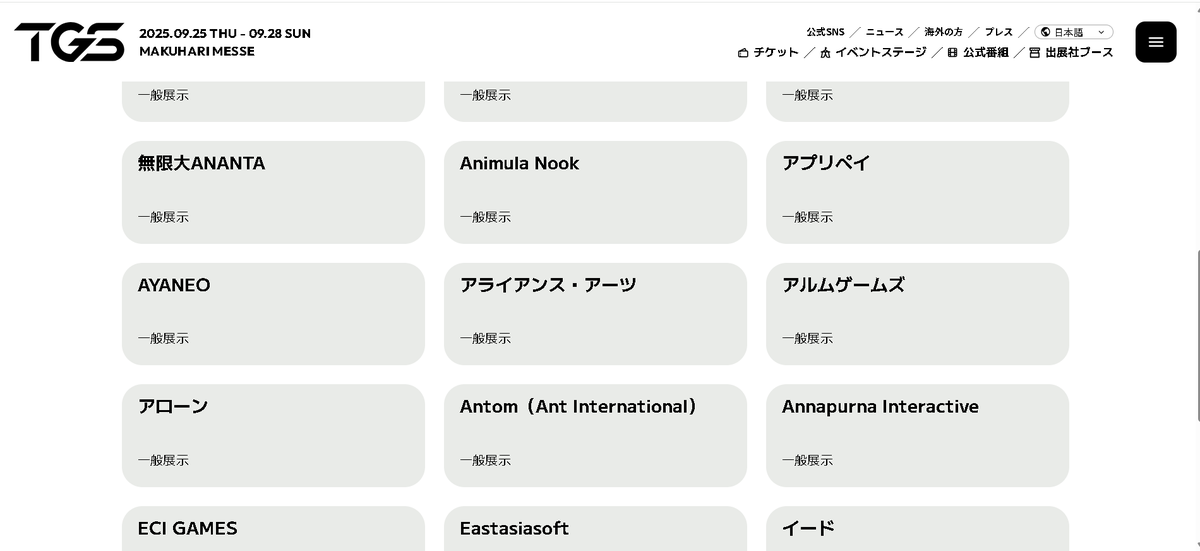Open the language dropdown showing 日本語
Screen dimensions: 1200x551
tap(1074, 32)
